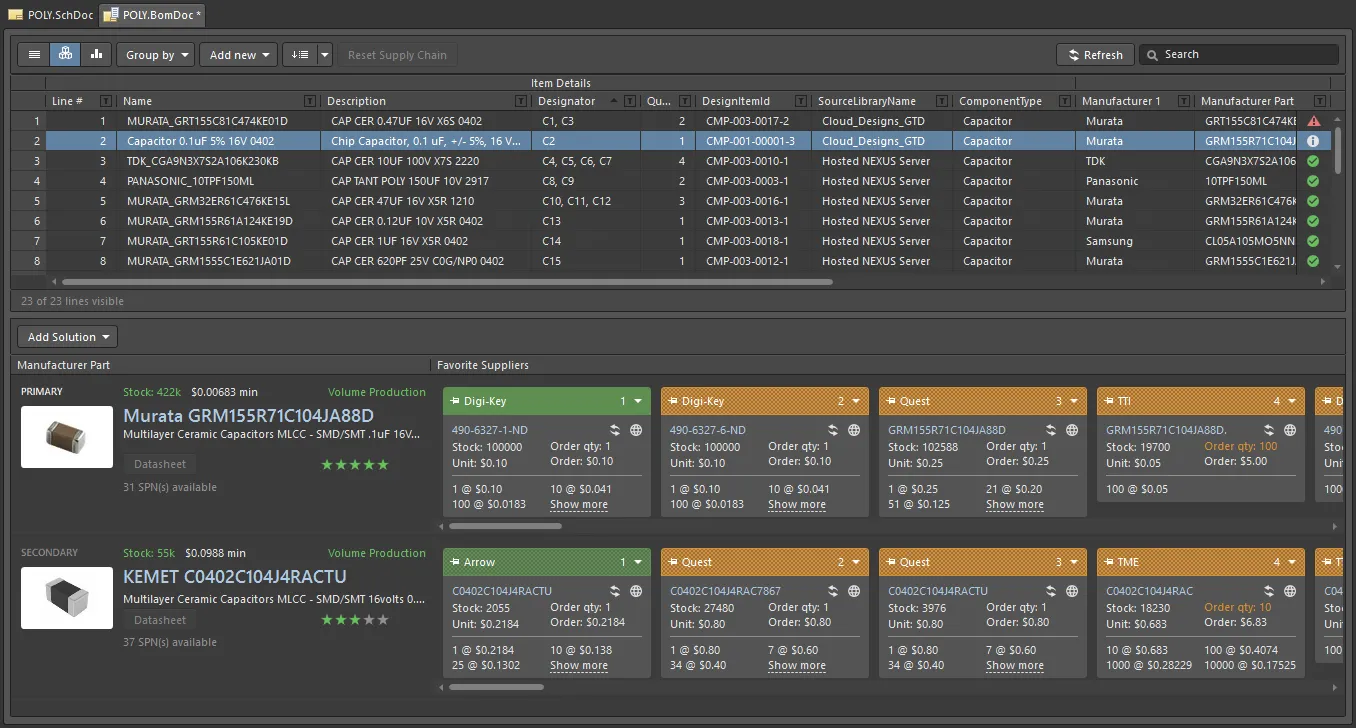Open the chart view icon in toolbar
This screenshot has height=728, width=1356.
click(x=96, y=55)
